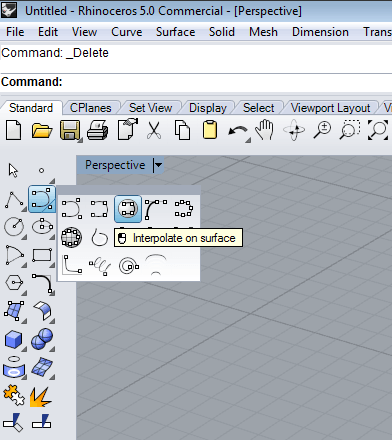
Task: Select the Boolean Union spheres tool
Action: coord(42,339)
